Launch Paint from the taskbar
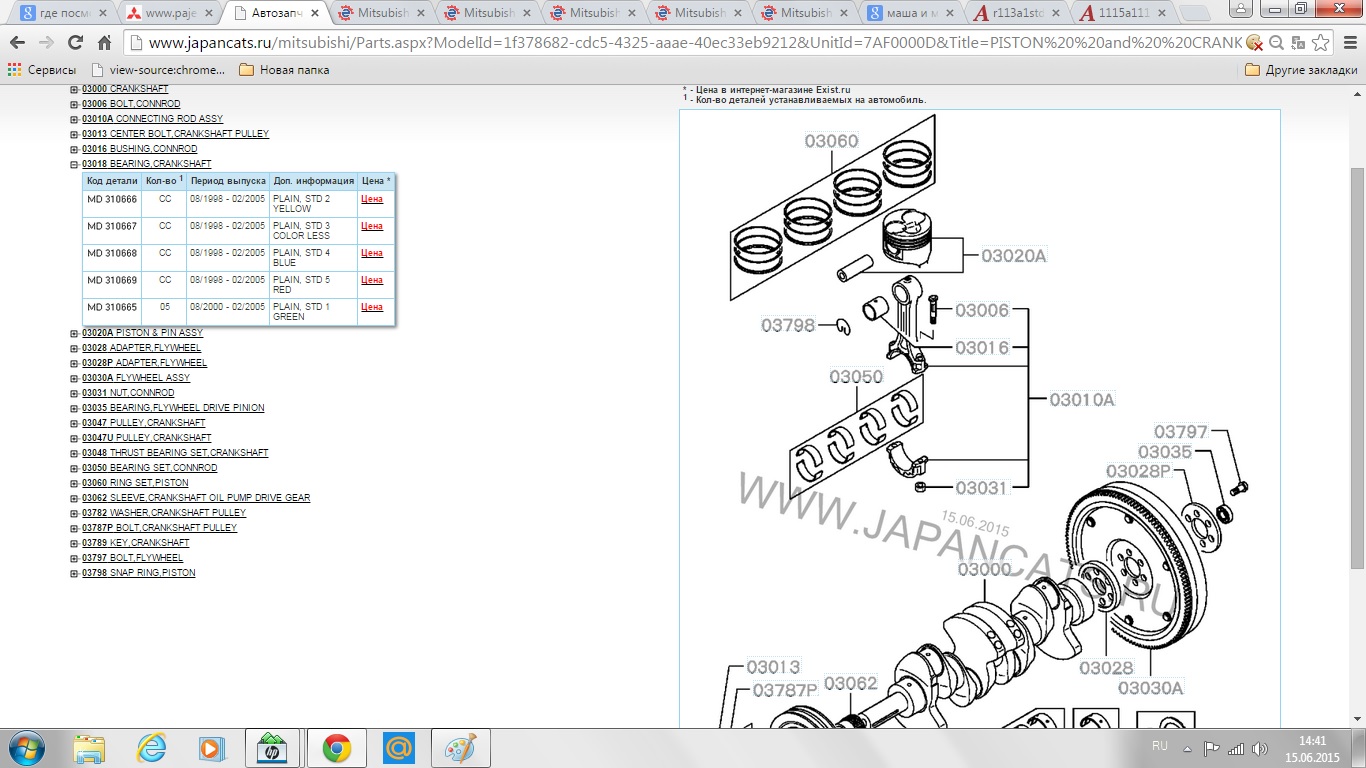The image size is (1366, 768). (x=459, y=748)
